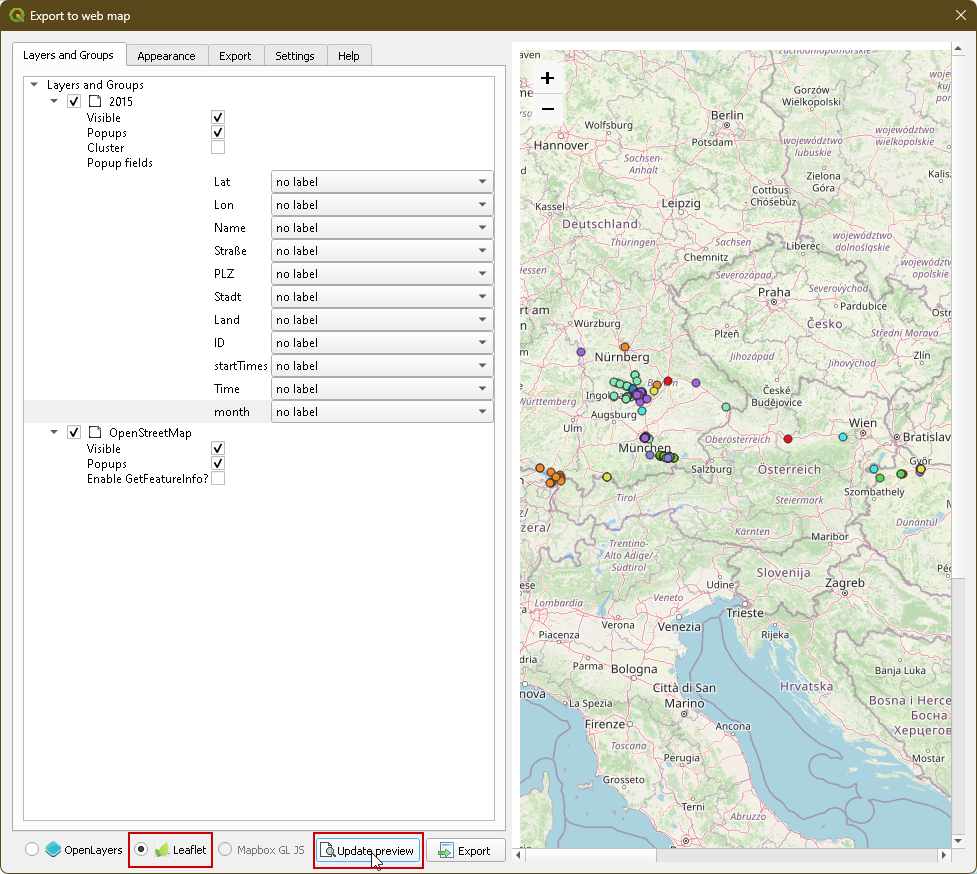The height and width of the screenshot is (874, 977).
Task: Select the OpenLayers radio button
Action: (32, 850)
